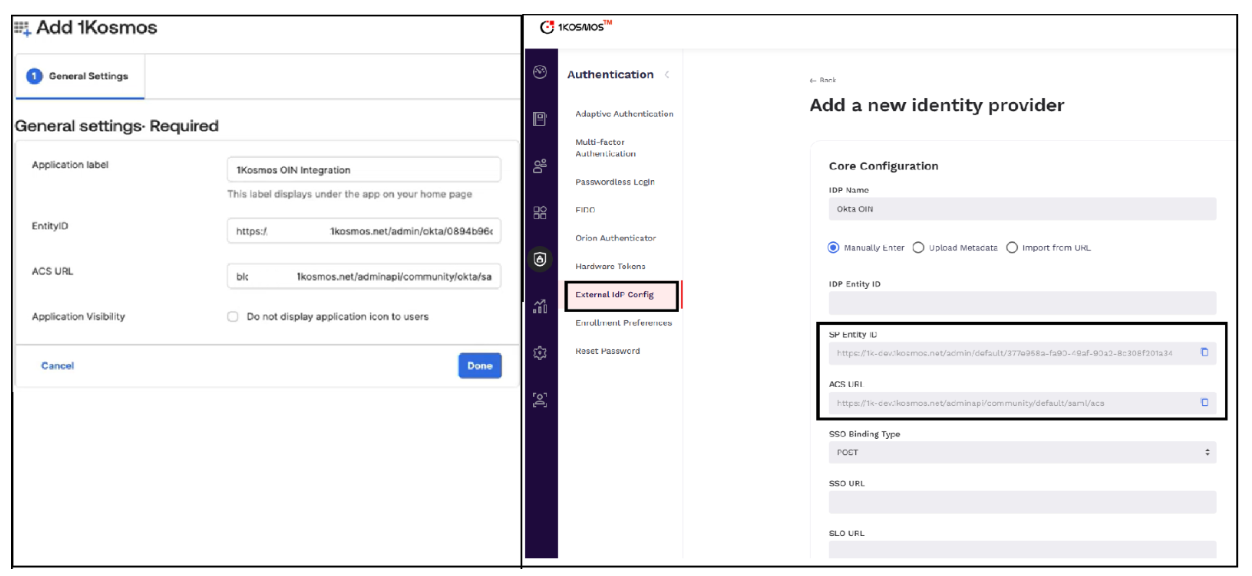Viewport: 1252px width, 576px height.
Task: Check 'Do not display application icon to users'
Action: tap(233, 317)
